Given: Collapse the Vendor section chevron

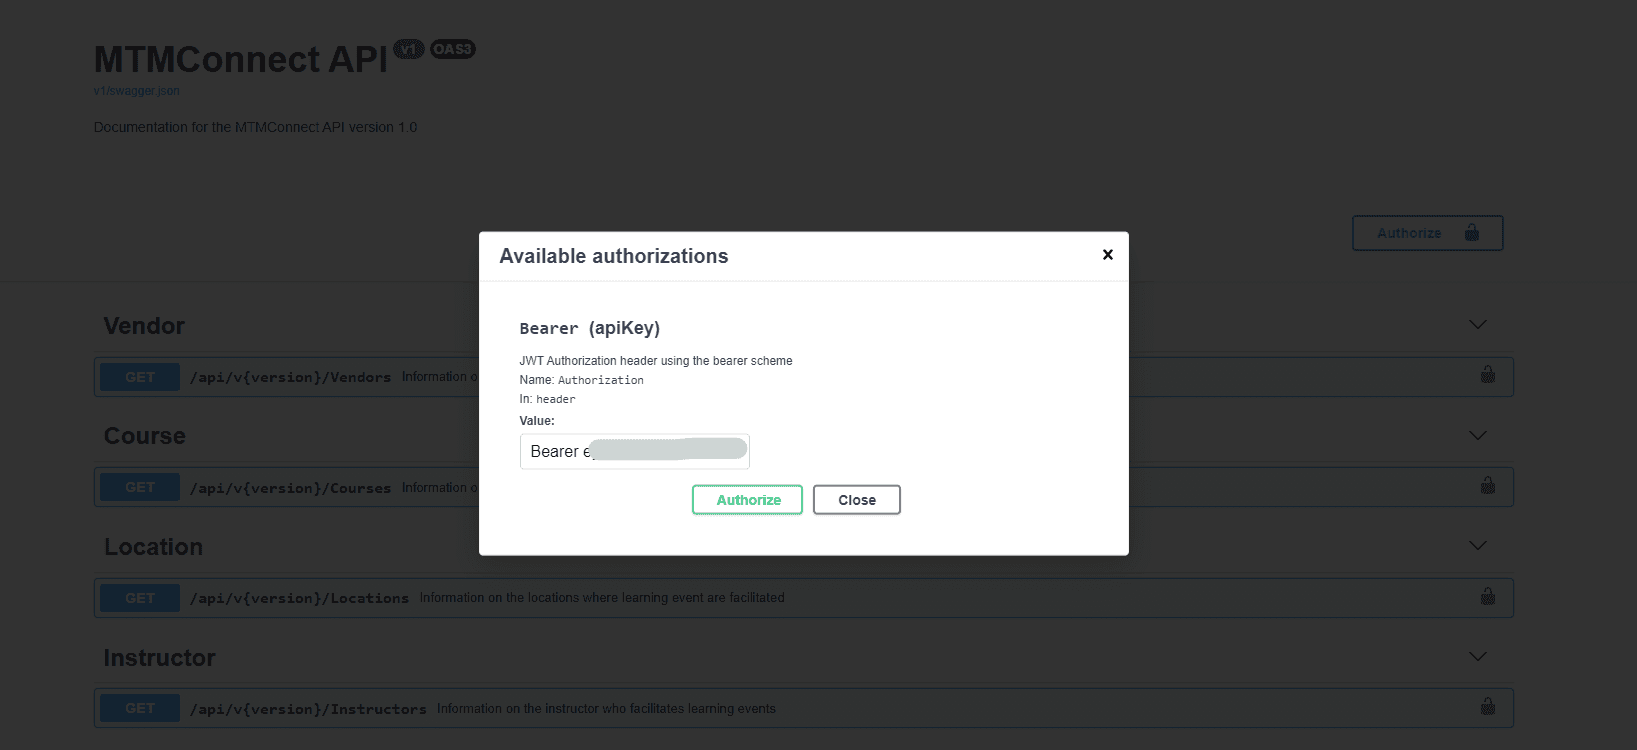Looking at the screenshot, I should point(1477,325).
